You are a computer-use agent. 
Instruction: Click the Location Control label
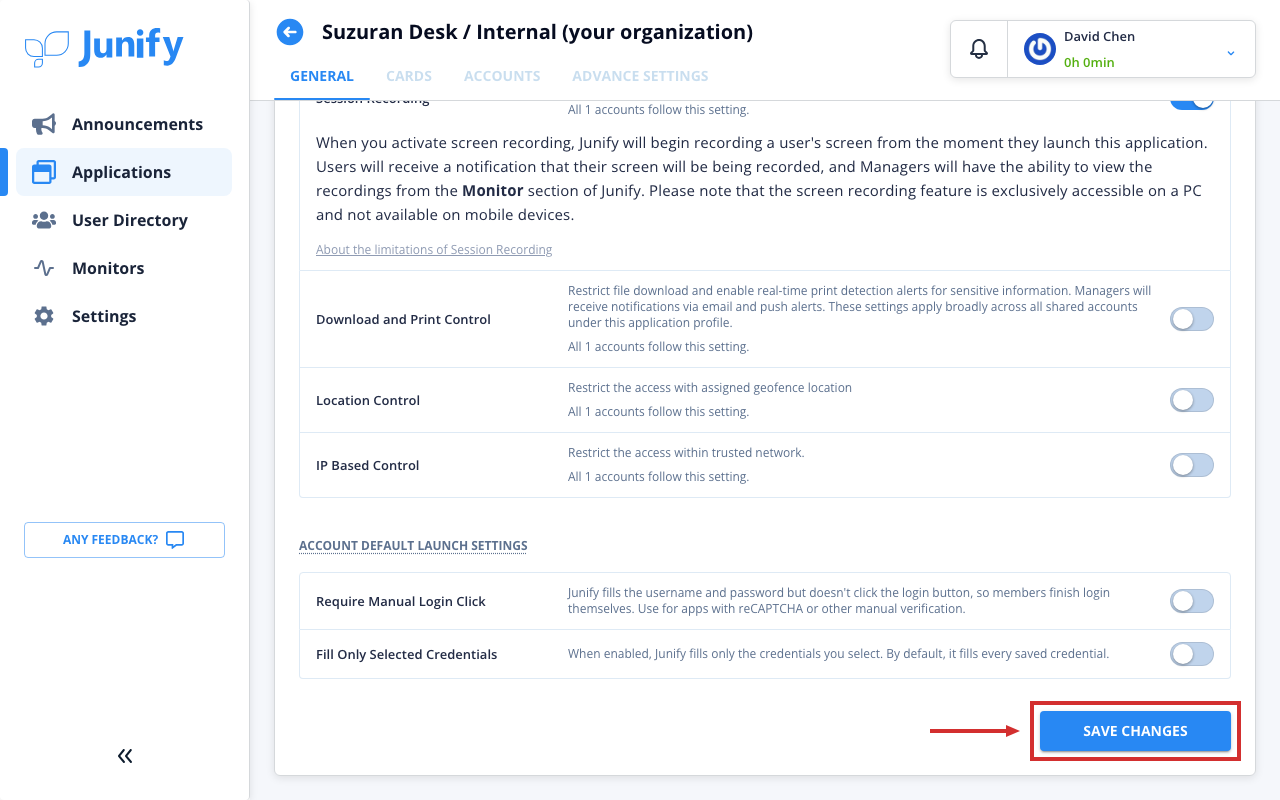coord(368,400)
